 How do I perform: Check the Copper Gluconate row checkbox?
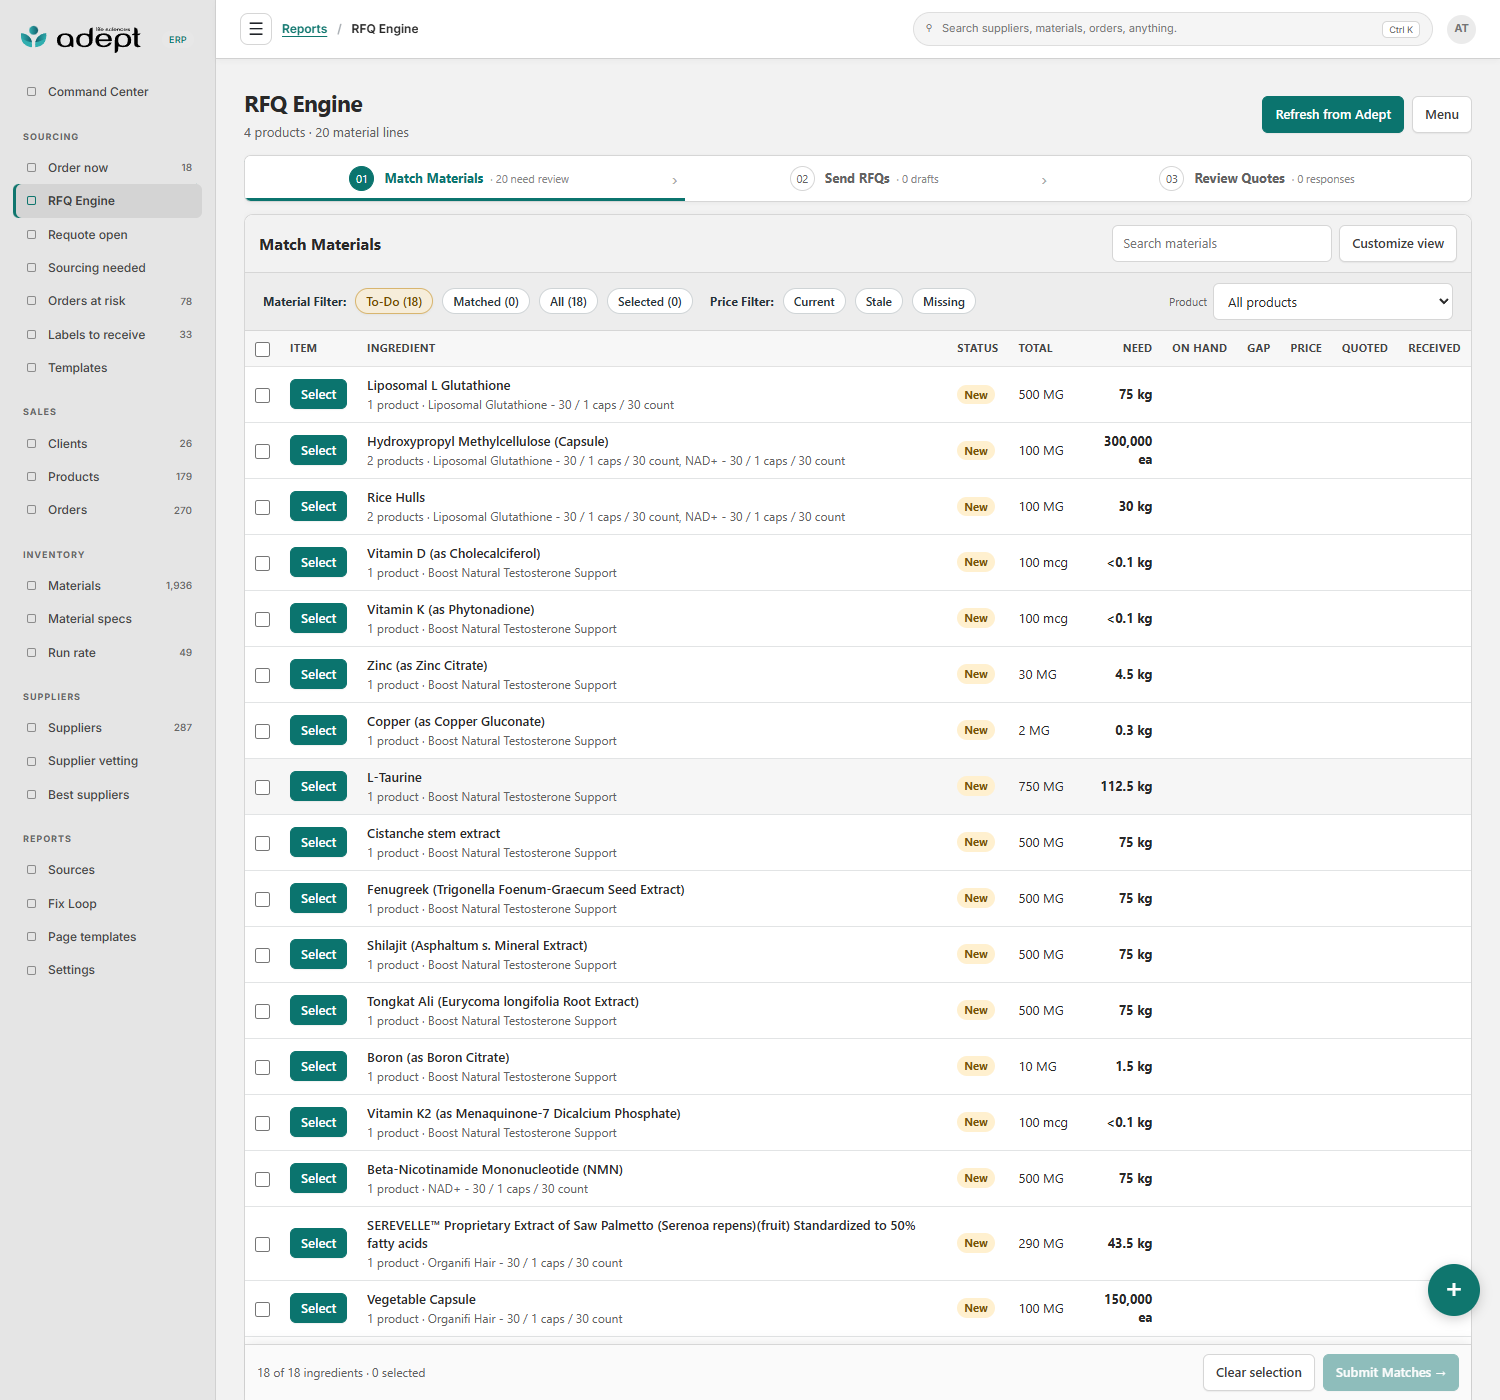(262, 731)
